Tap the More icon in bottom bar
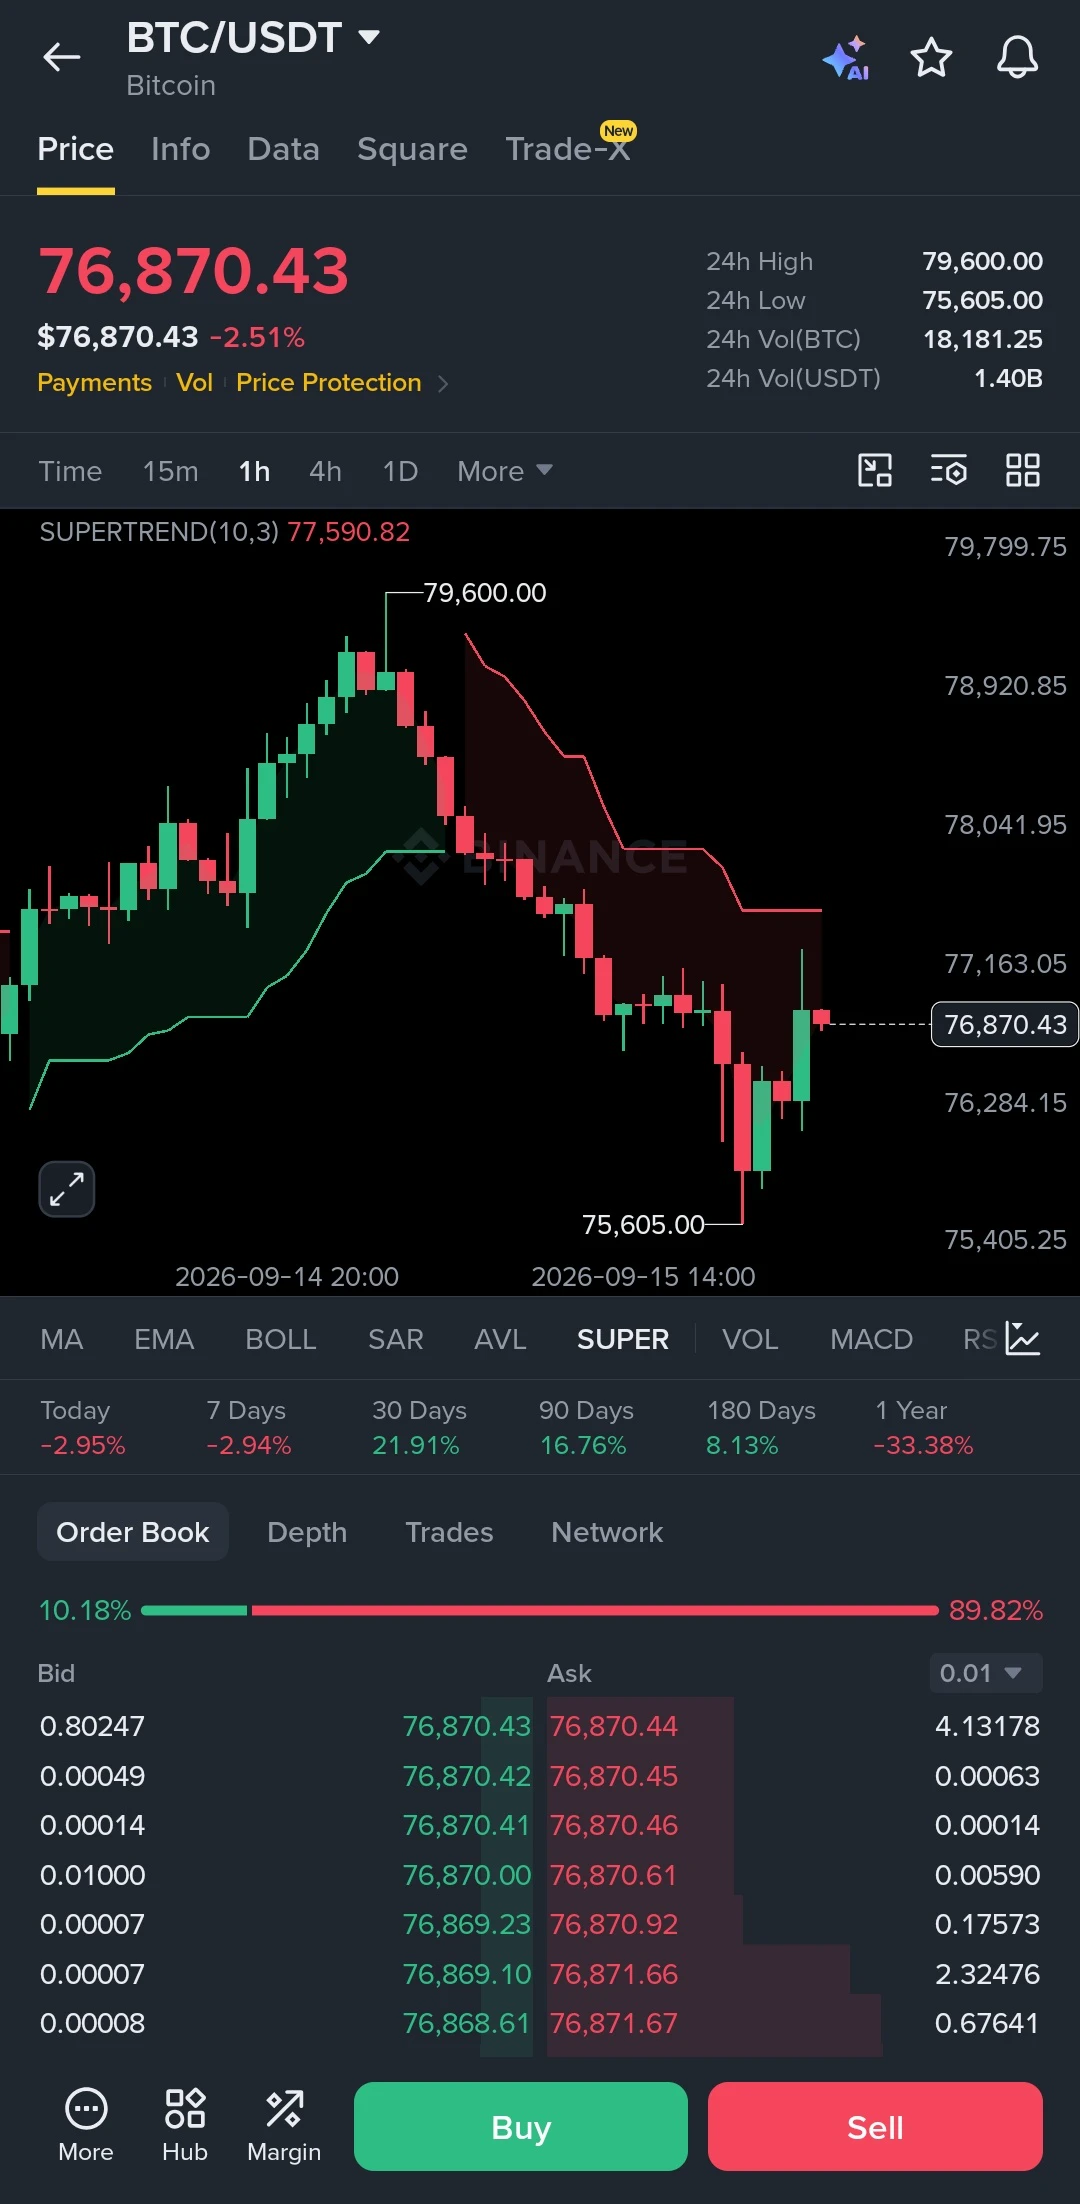The width and height of the screenshot is (1080, 2204). tap(86, 2126)
